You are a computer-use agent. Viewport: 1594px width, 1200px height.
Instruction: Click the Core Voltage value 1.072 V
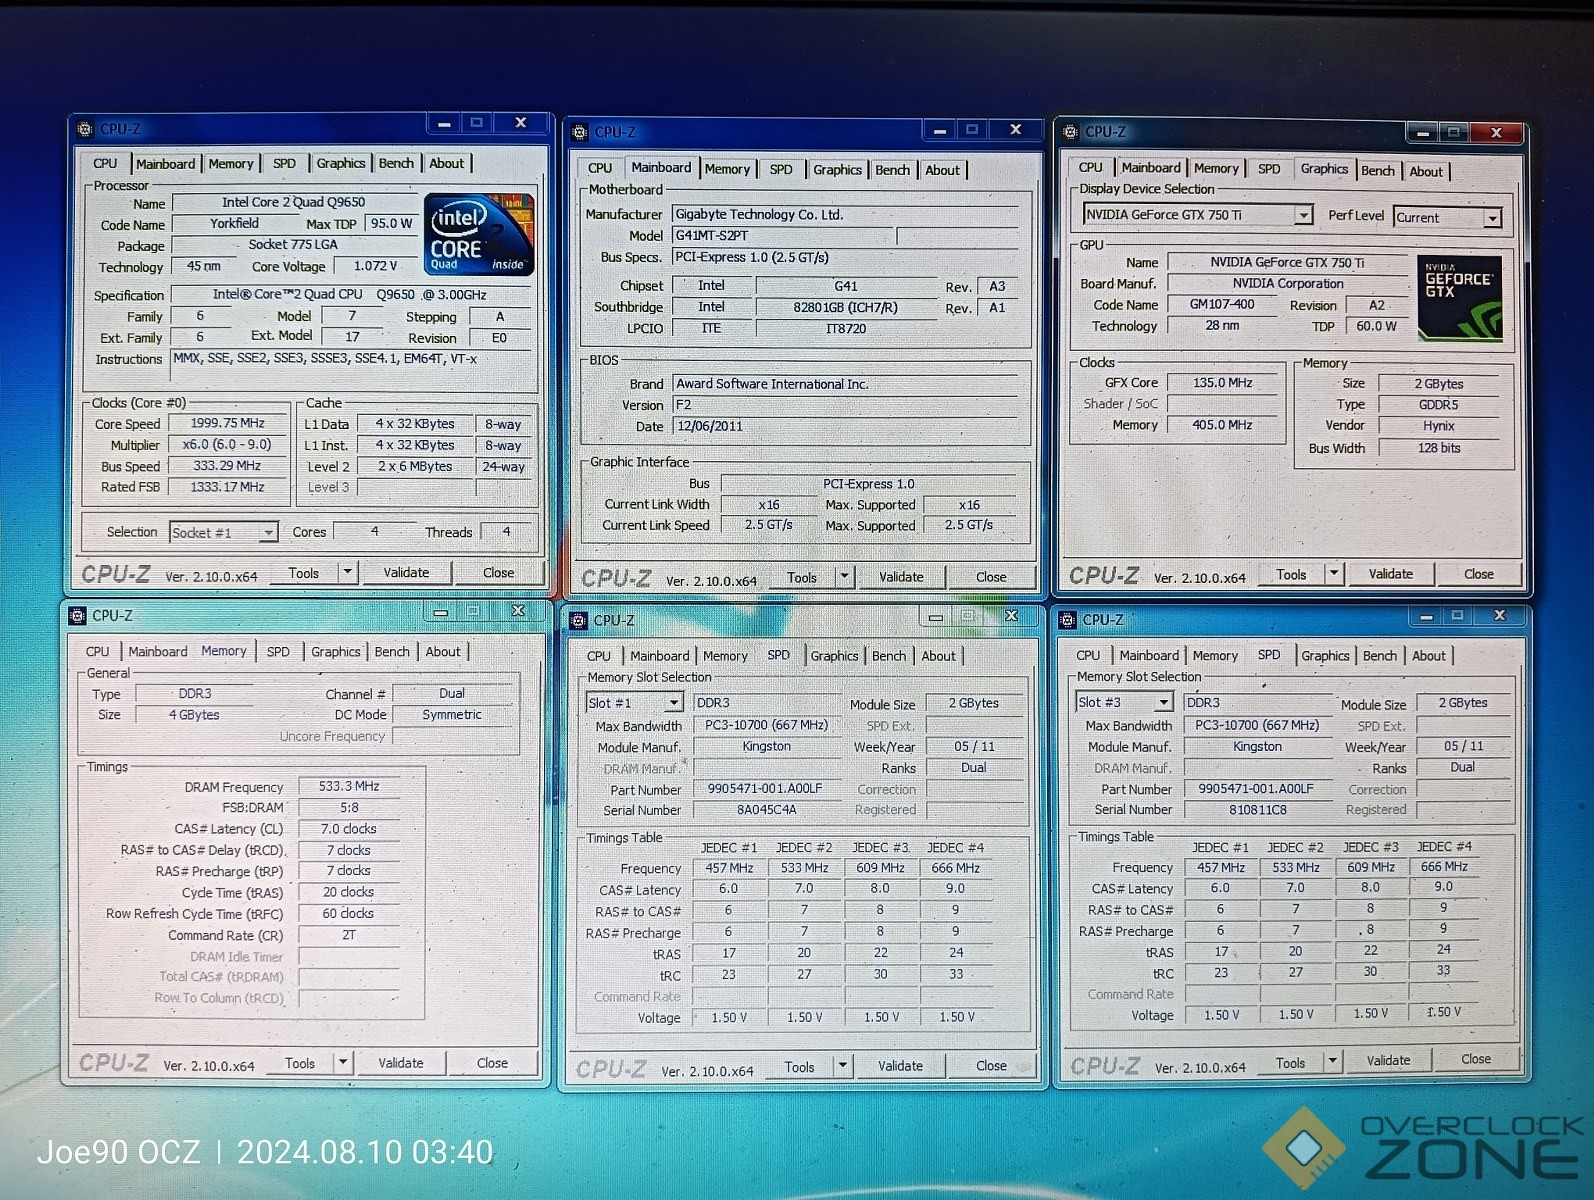click(375, 266)
